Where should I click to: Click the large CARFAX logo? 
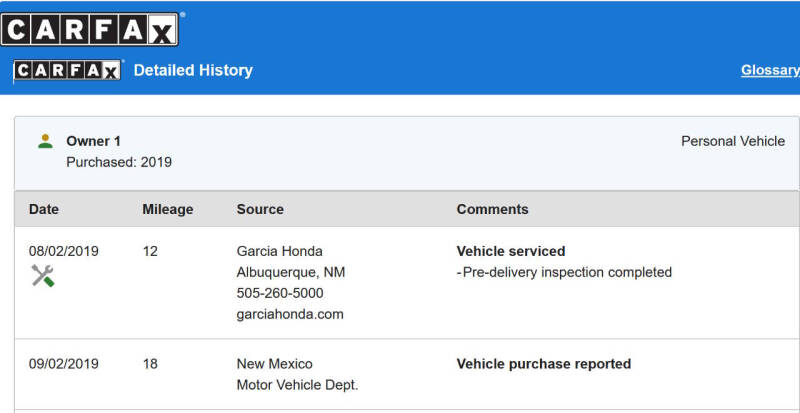click(x=90, y=29)
